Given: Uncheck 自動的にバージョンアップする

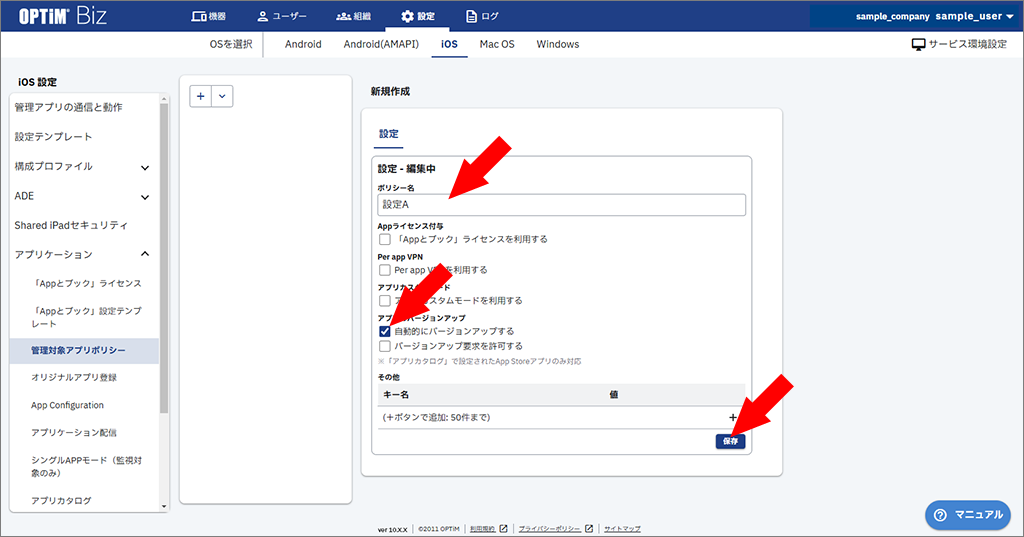Looking at the screenshot, I should [x=385, y=331].
